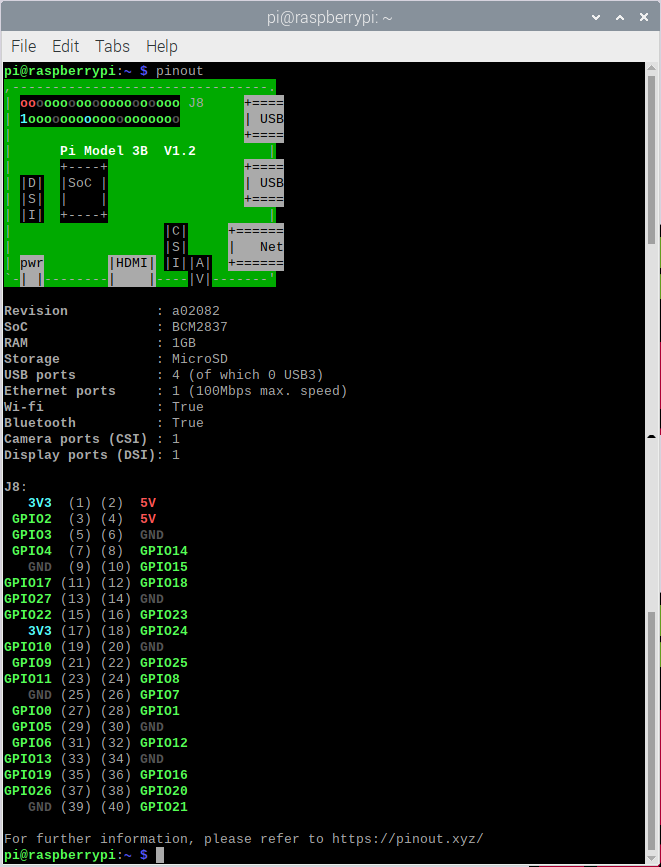Click the 5V label at pin 4
Screen dimensions: 661x867
click(148, 519)
